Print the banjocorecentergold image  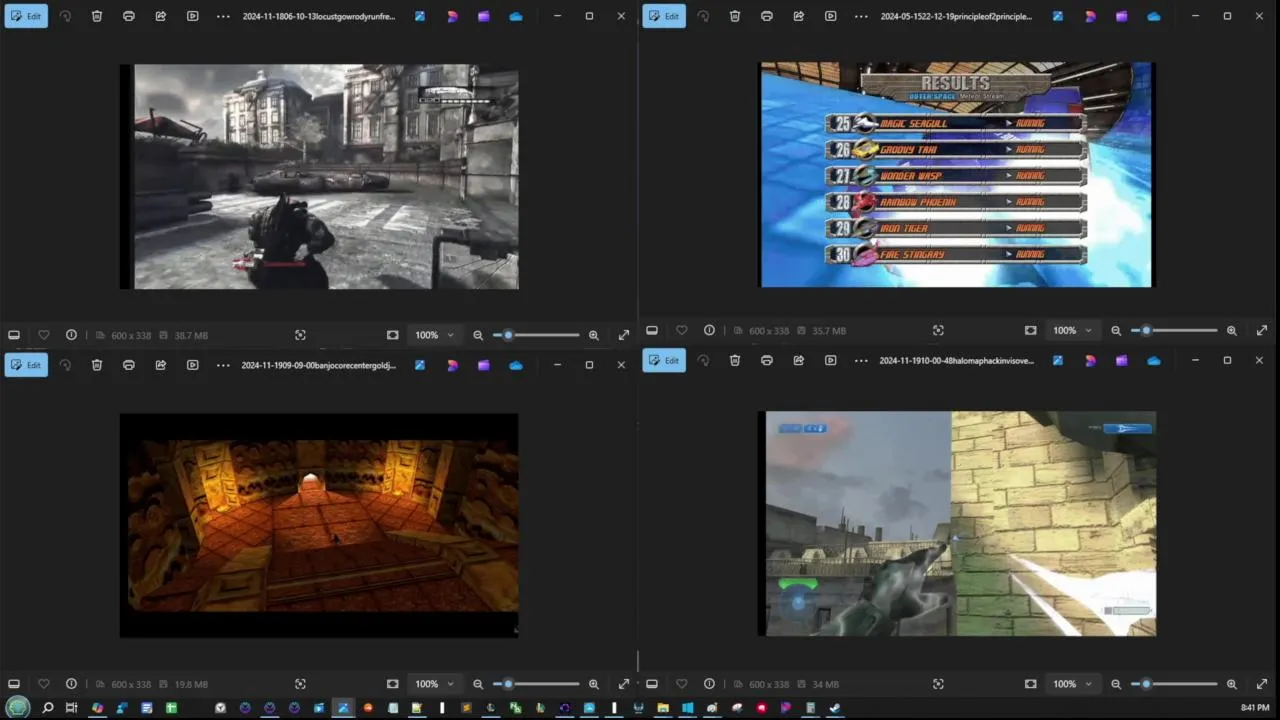129,365
